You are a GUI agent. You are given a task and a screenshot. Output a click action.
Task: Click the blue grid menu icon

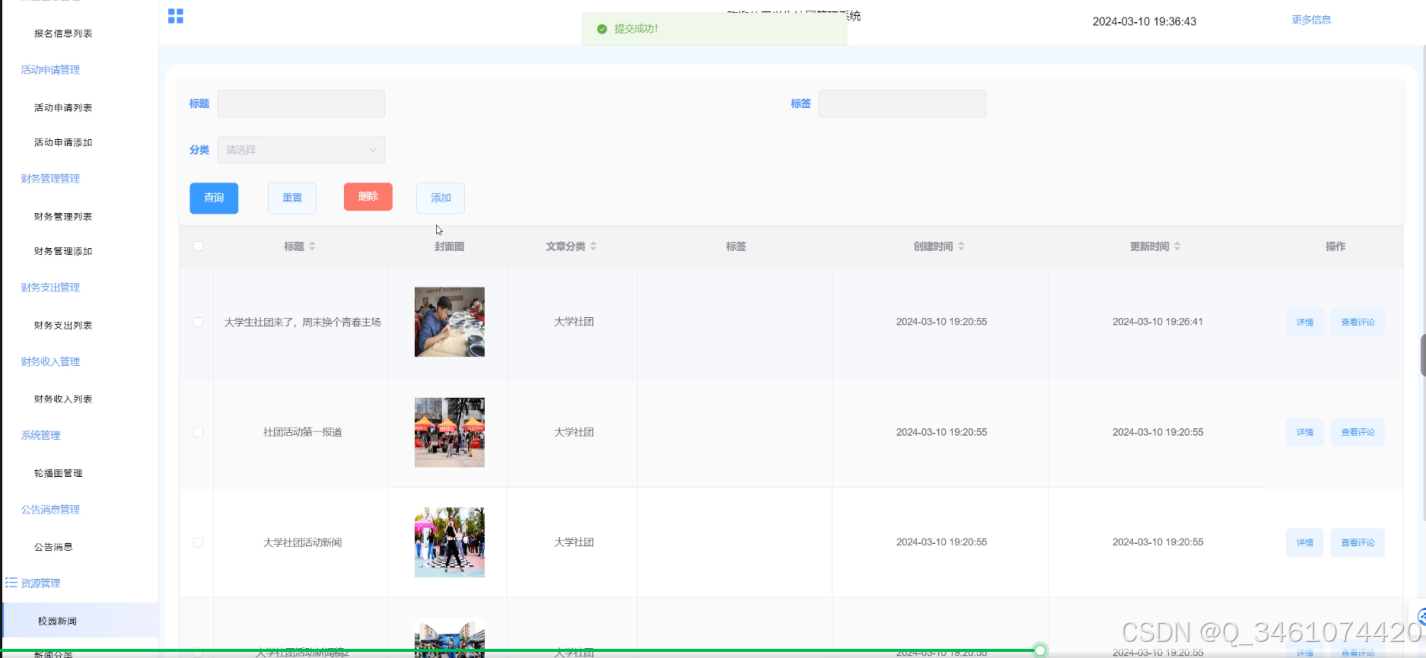175,16
